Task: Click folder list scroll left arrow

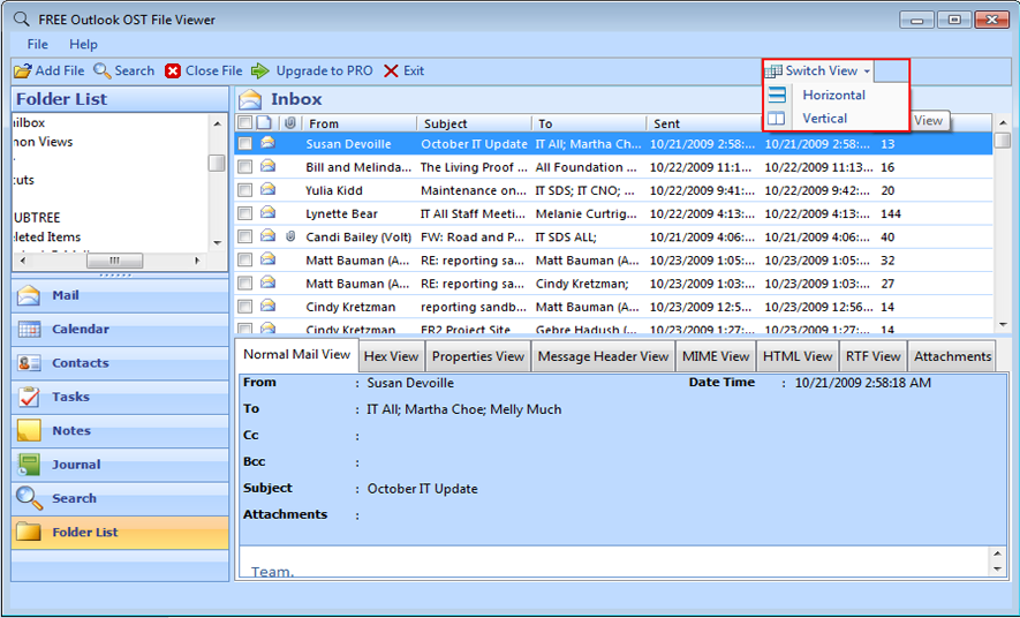Action: 23,260
